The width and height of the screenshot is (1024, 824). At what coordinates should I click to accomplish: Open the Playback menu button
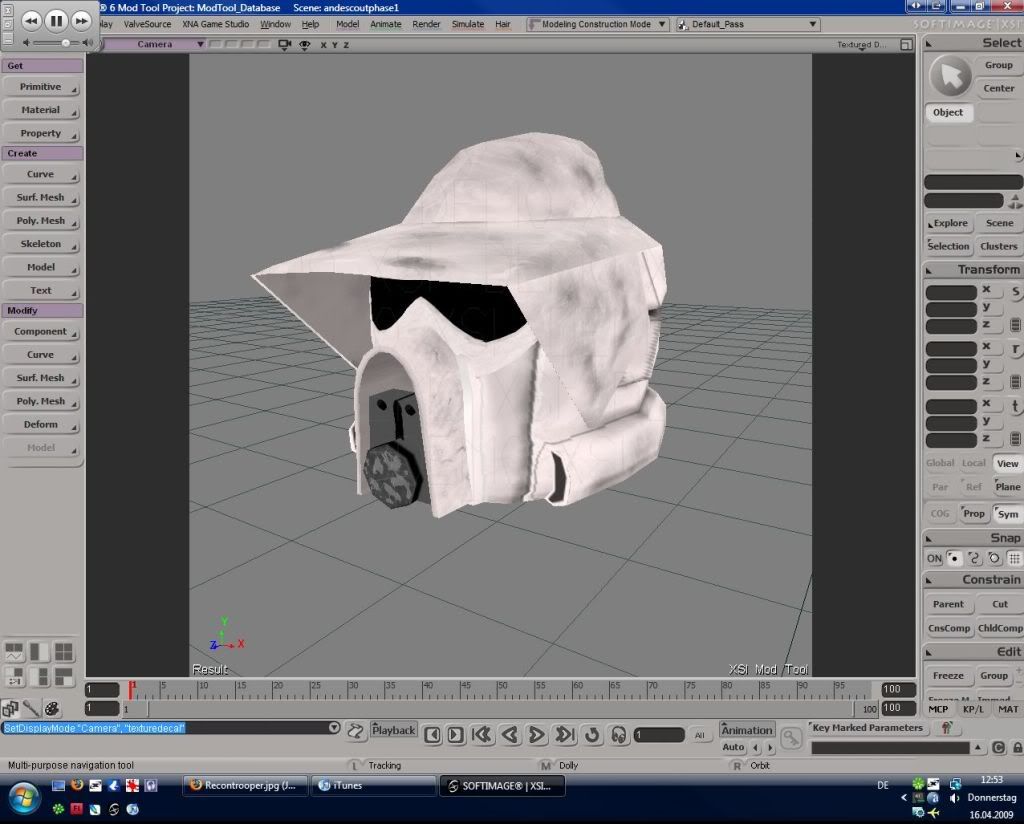pos(393,730)
